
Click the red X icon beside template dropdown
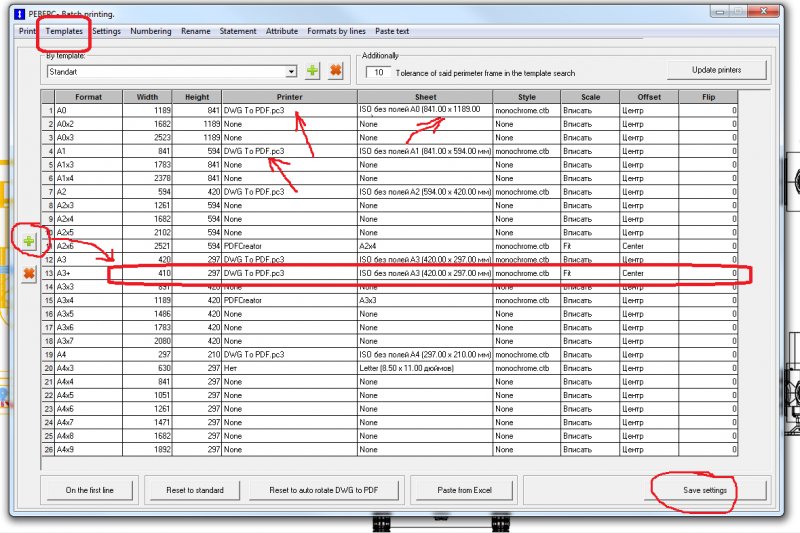[x=335, y=71]
